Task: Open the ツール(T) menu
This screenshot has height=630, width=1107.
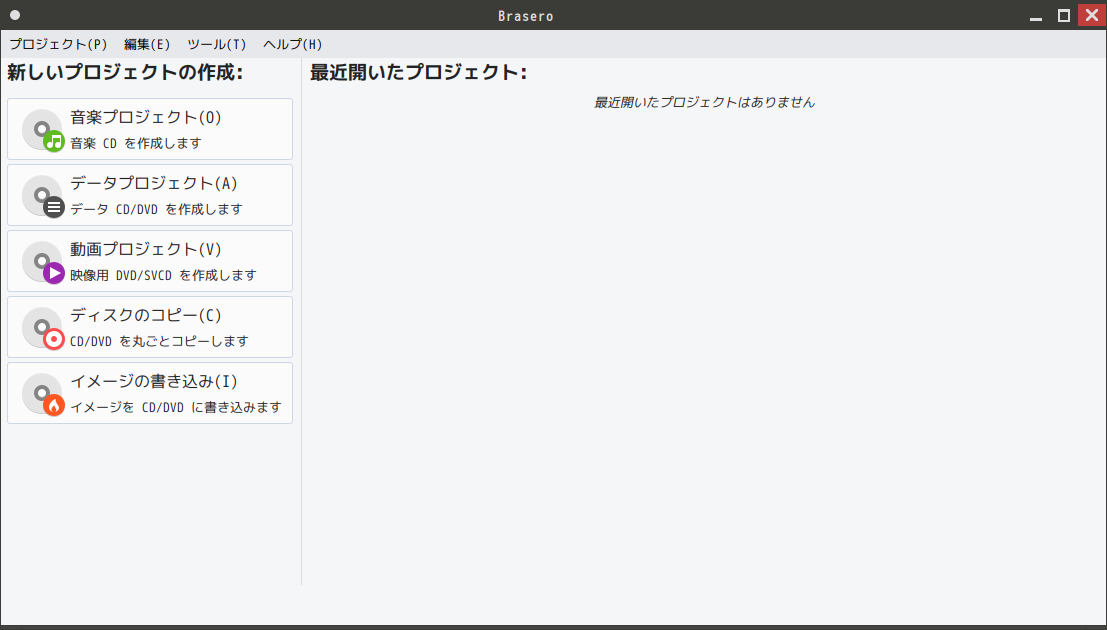Action: point(217,44)
